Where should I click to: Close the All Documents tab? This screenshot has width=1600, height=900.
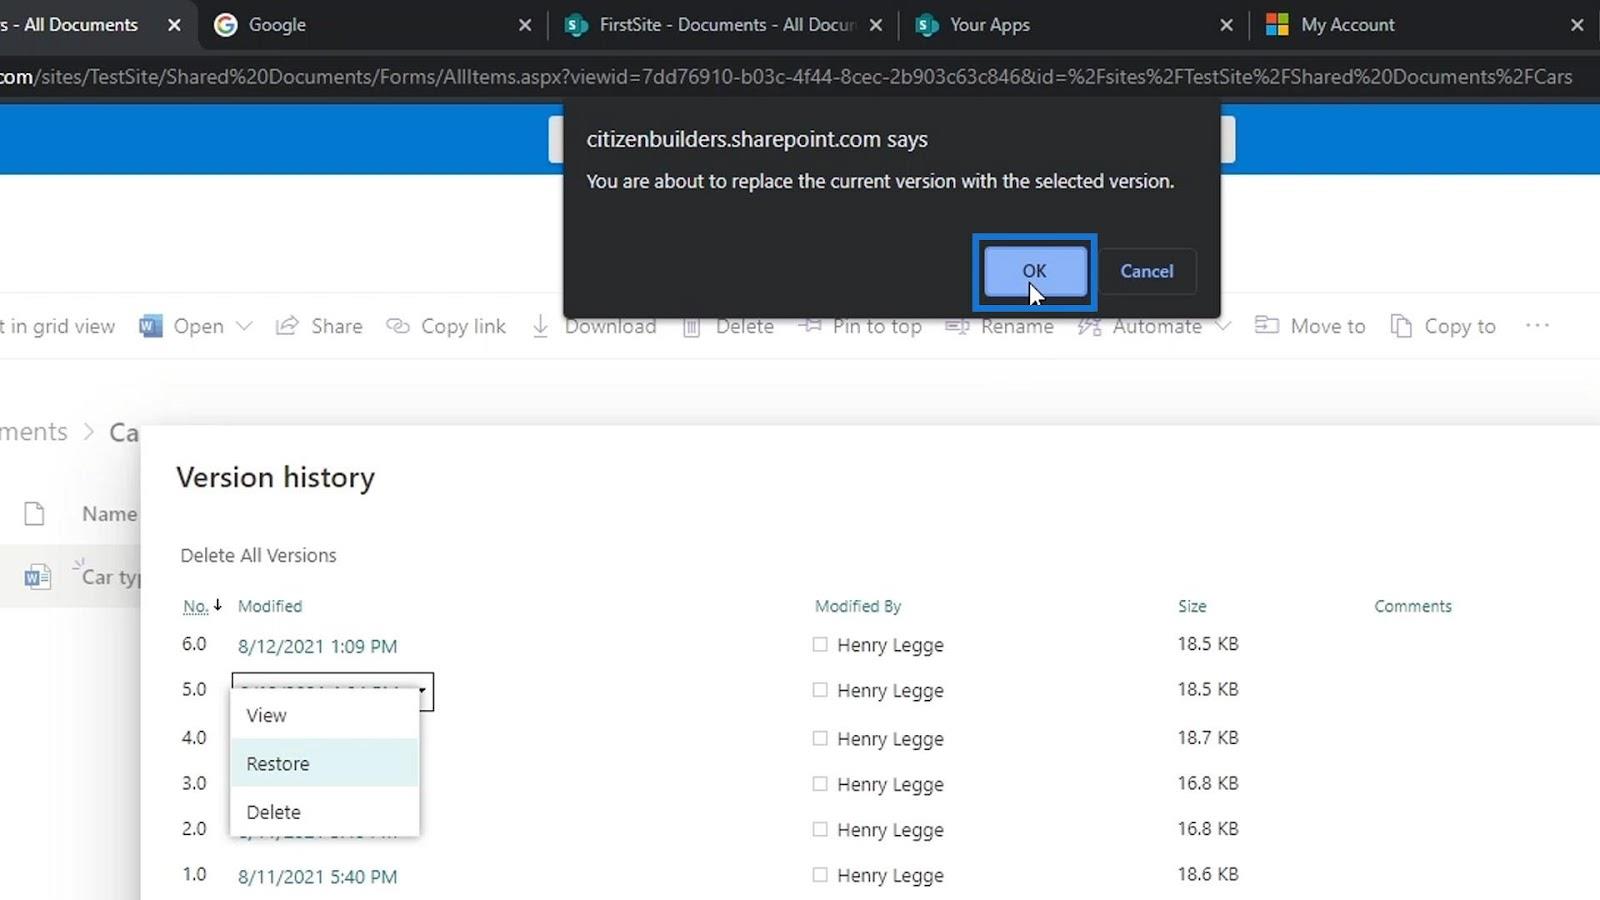[x=174, y=25]
